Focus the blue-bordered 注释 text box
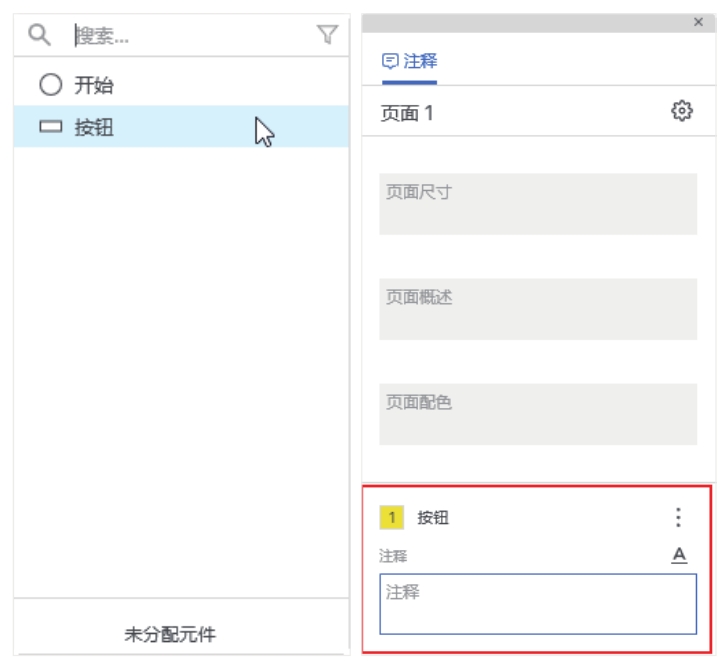Viewport: 725px width, 664px height. pyautogui.click(x=538, y=604)
